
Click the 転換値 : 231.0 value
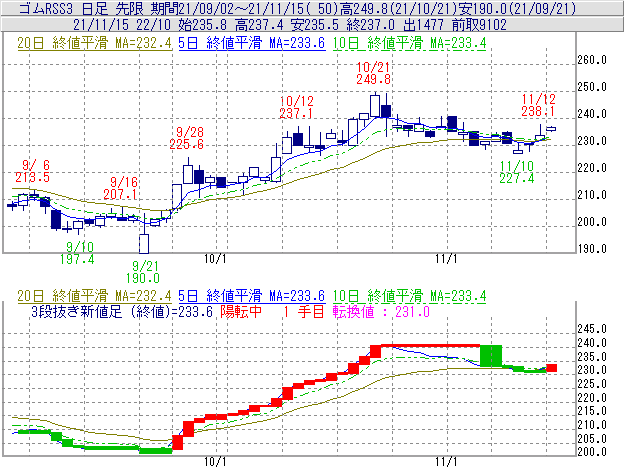(381, 311)
